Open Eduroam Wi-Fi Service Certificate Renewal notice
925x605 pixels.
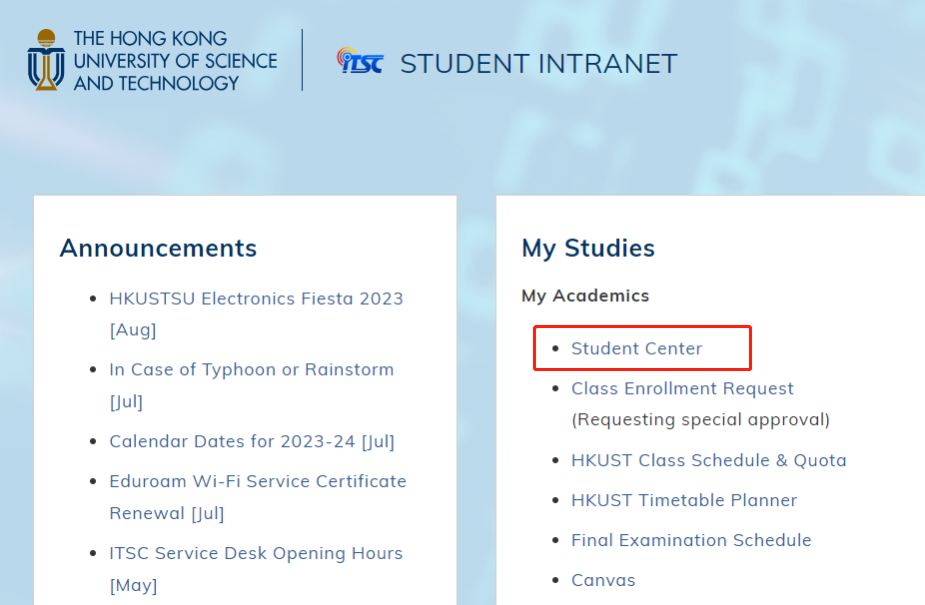[x=257, y=481]
